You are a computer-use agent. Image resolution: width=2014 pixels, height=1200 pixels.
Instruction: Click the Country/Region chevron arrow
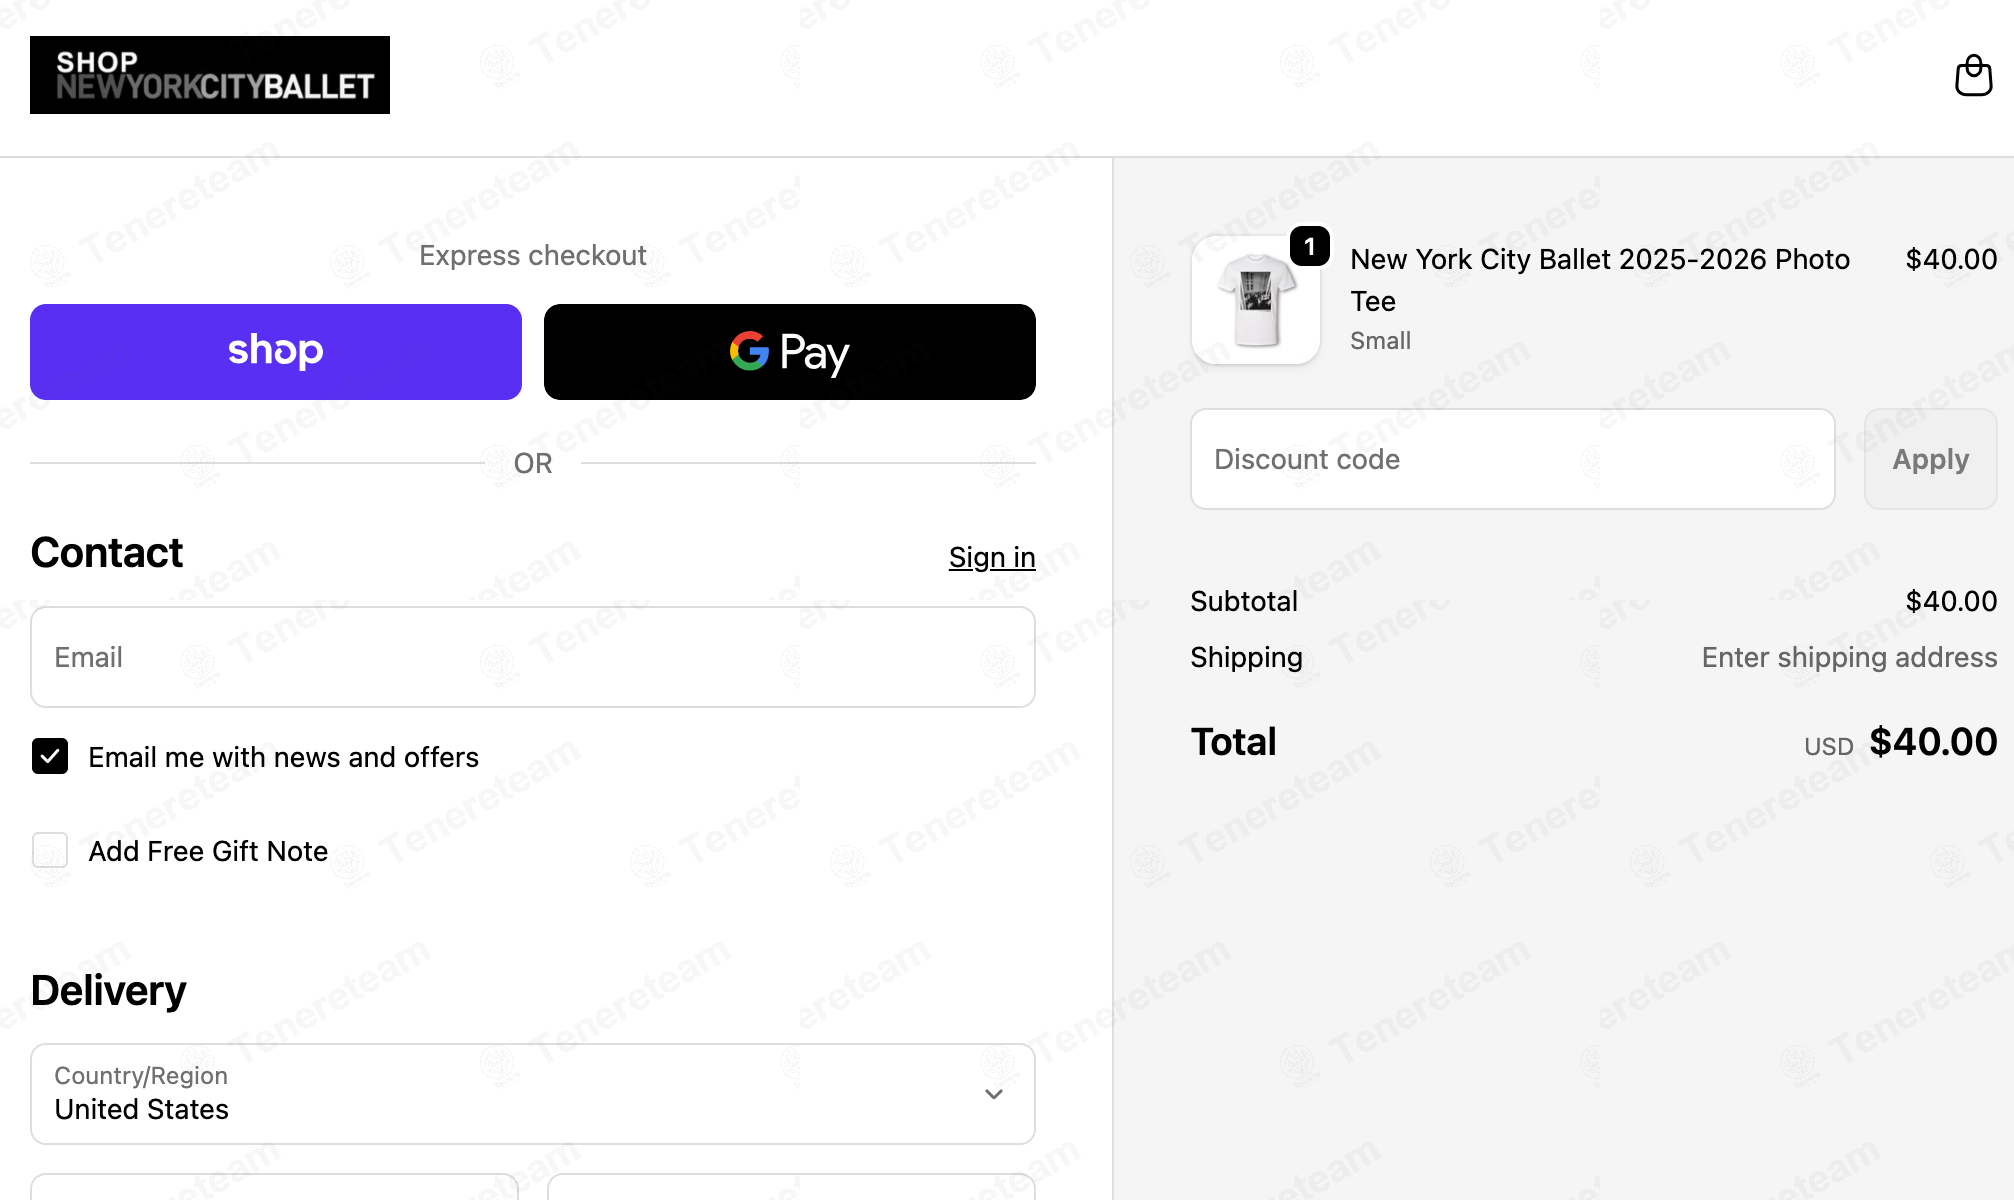pos(994,1094)
